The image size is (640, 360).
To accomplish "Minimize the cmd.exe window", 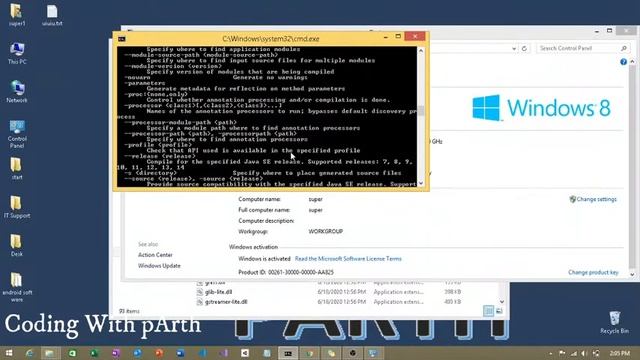I will tap(386, 37).
